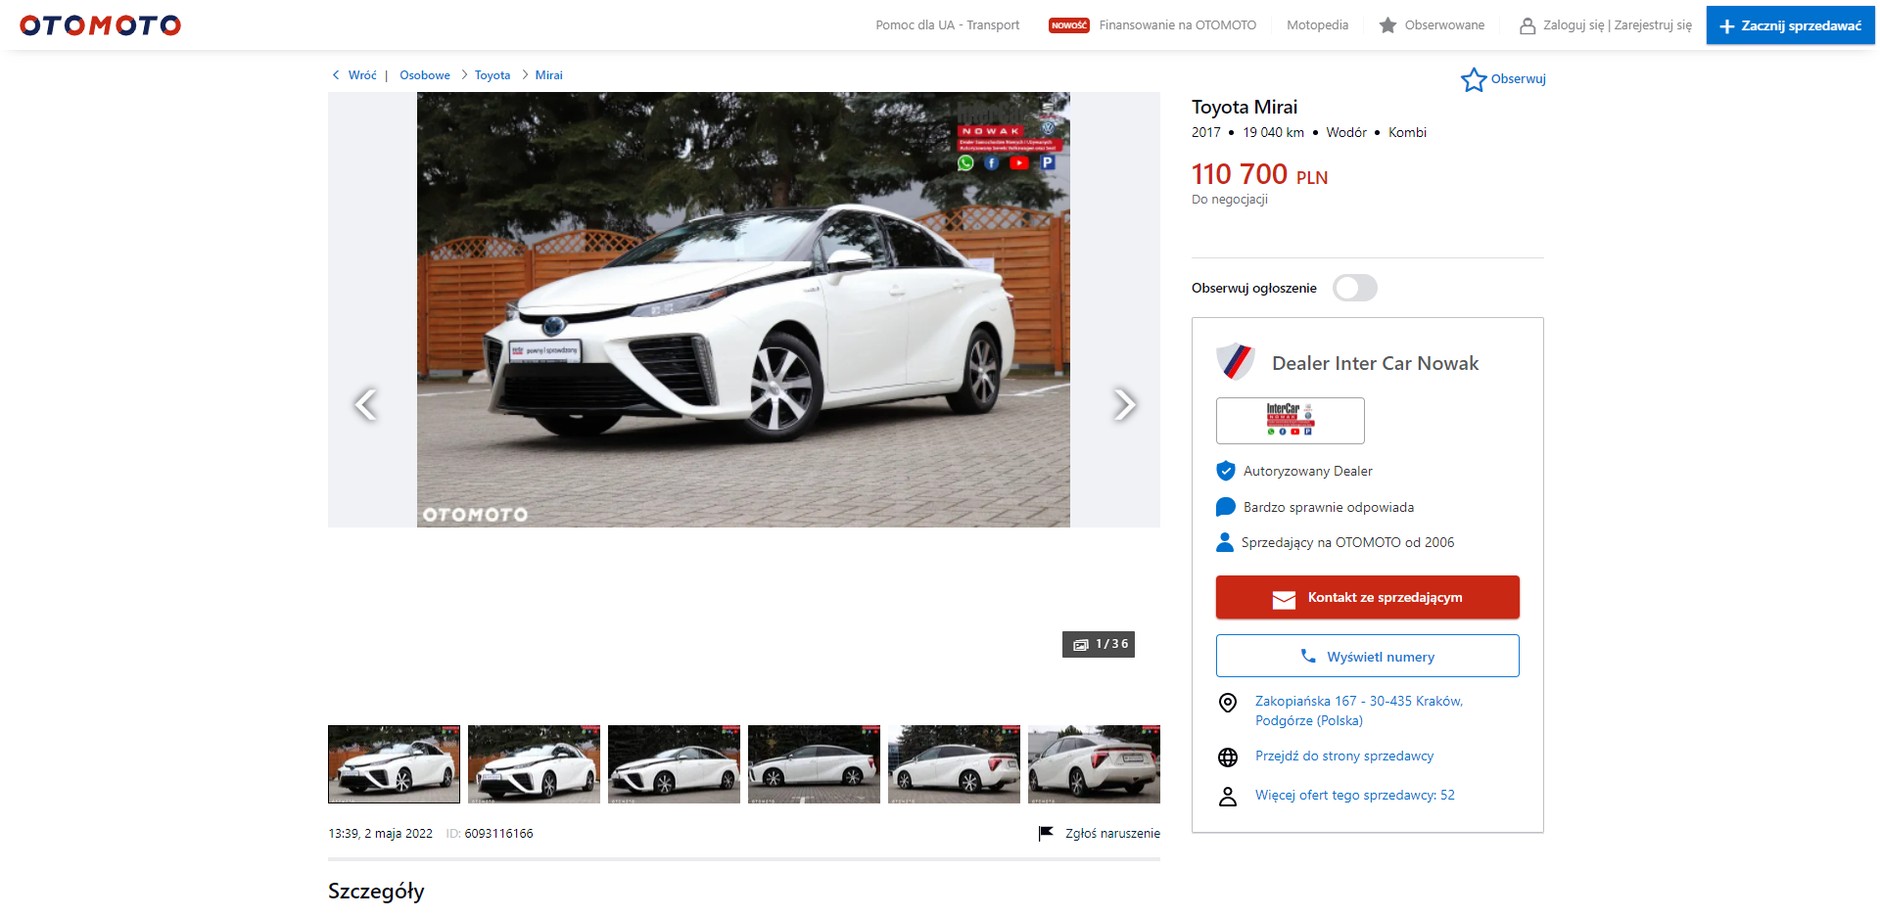
Task: Click Sprzedający na OTOMOTO od 2006 text
Action: tap(1348, 542)
